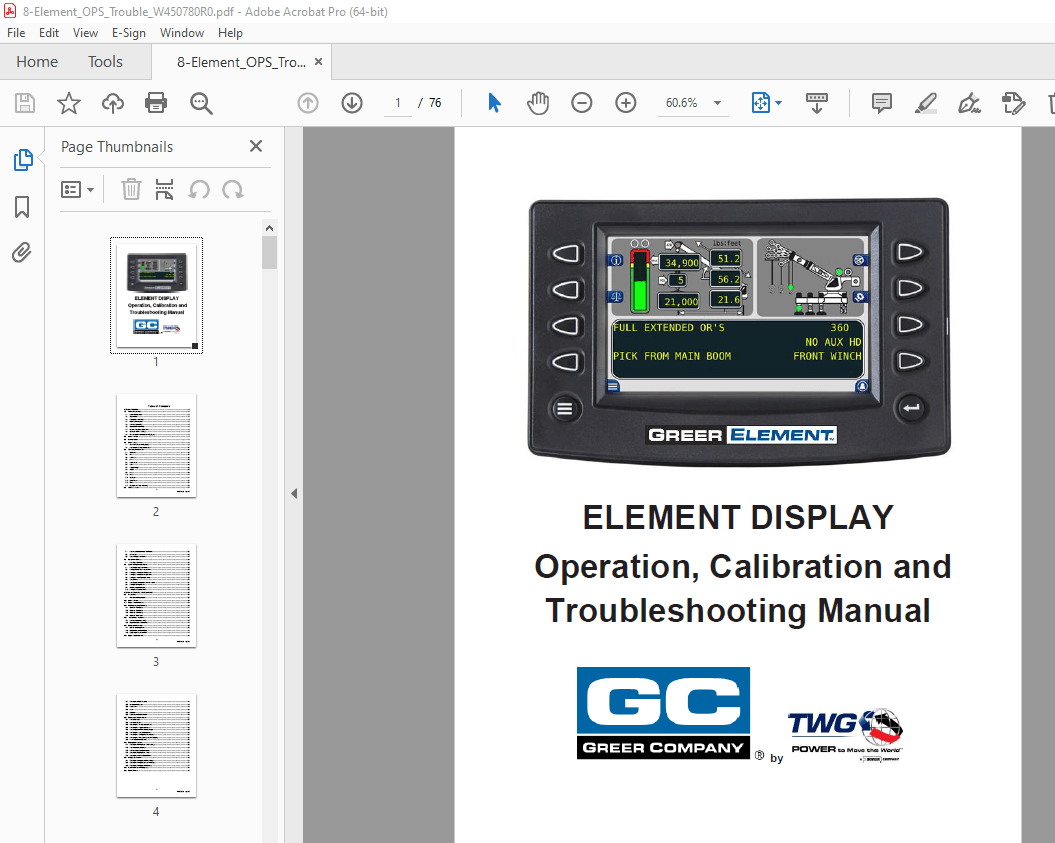This screenshot has height=843, width=1055.
Task: Select the Page Thumbnails panel icon
Action: click(x=22, y=159)
